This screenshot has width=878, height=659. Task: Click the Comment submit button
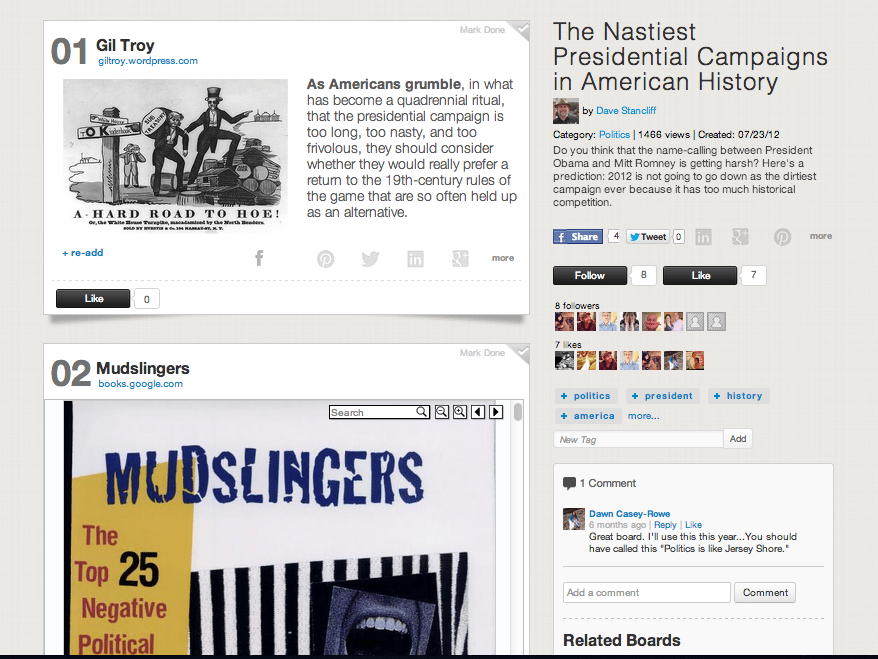765,592
